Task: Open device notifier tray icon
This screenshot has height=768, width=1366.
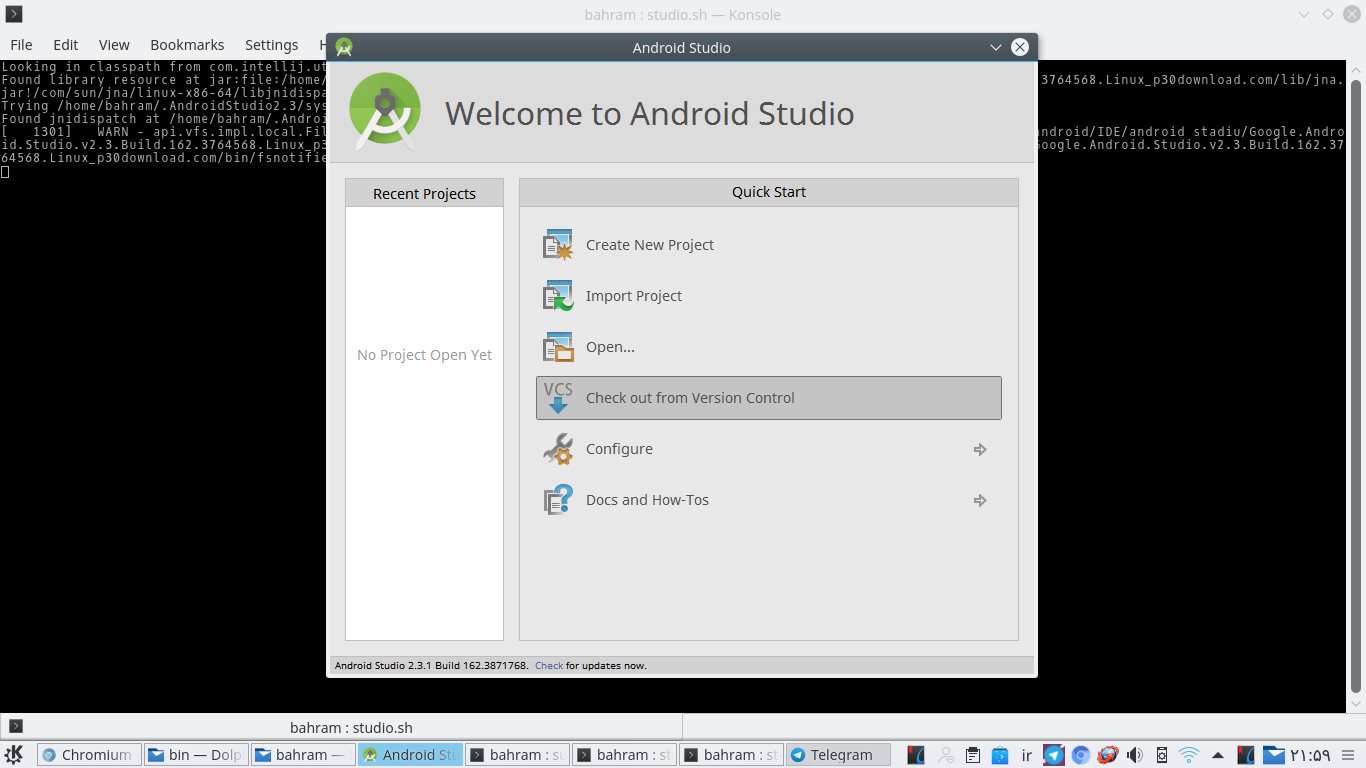Action: tap(1161, 755)
